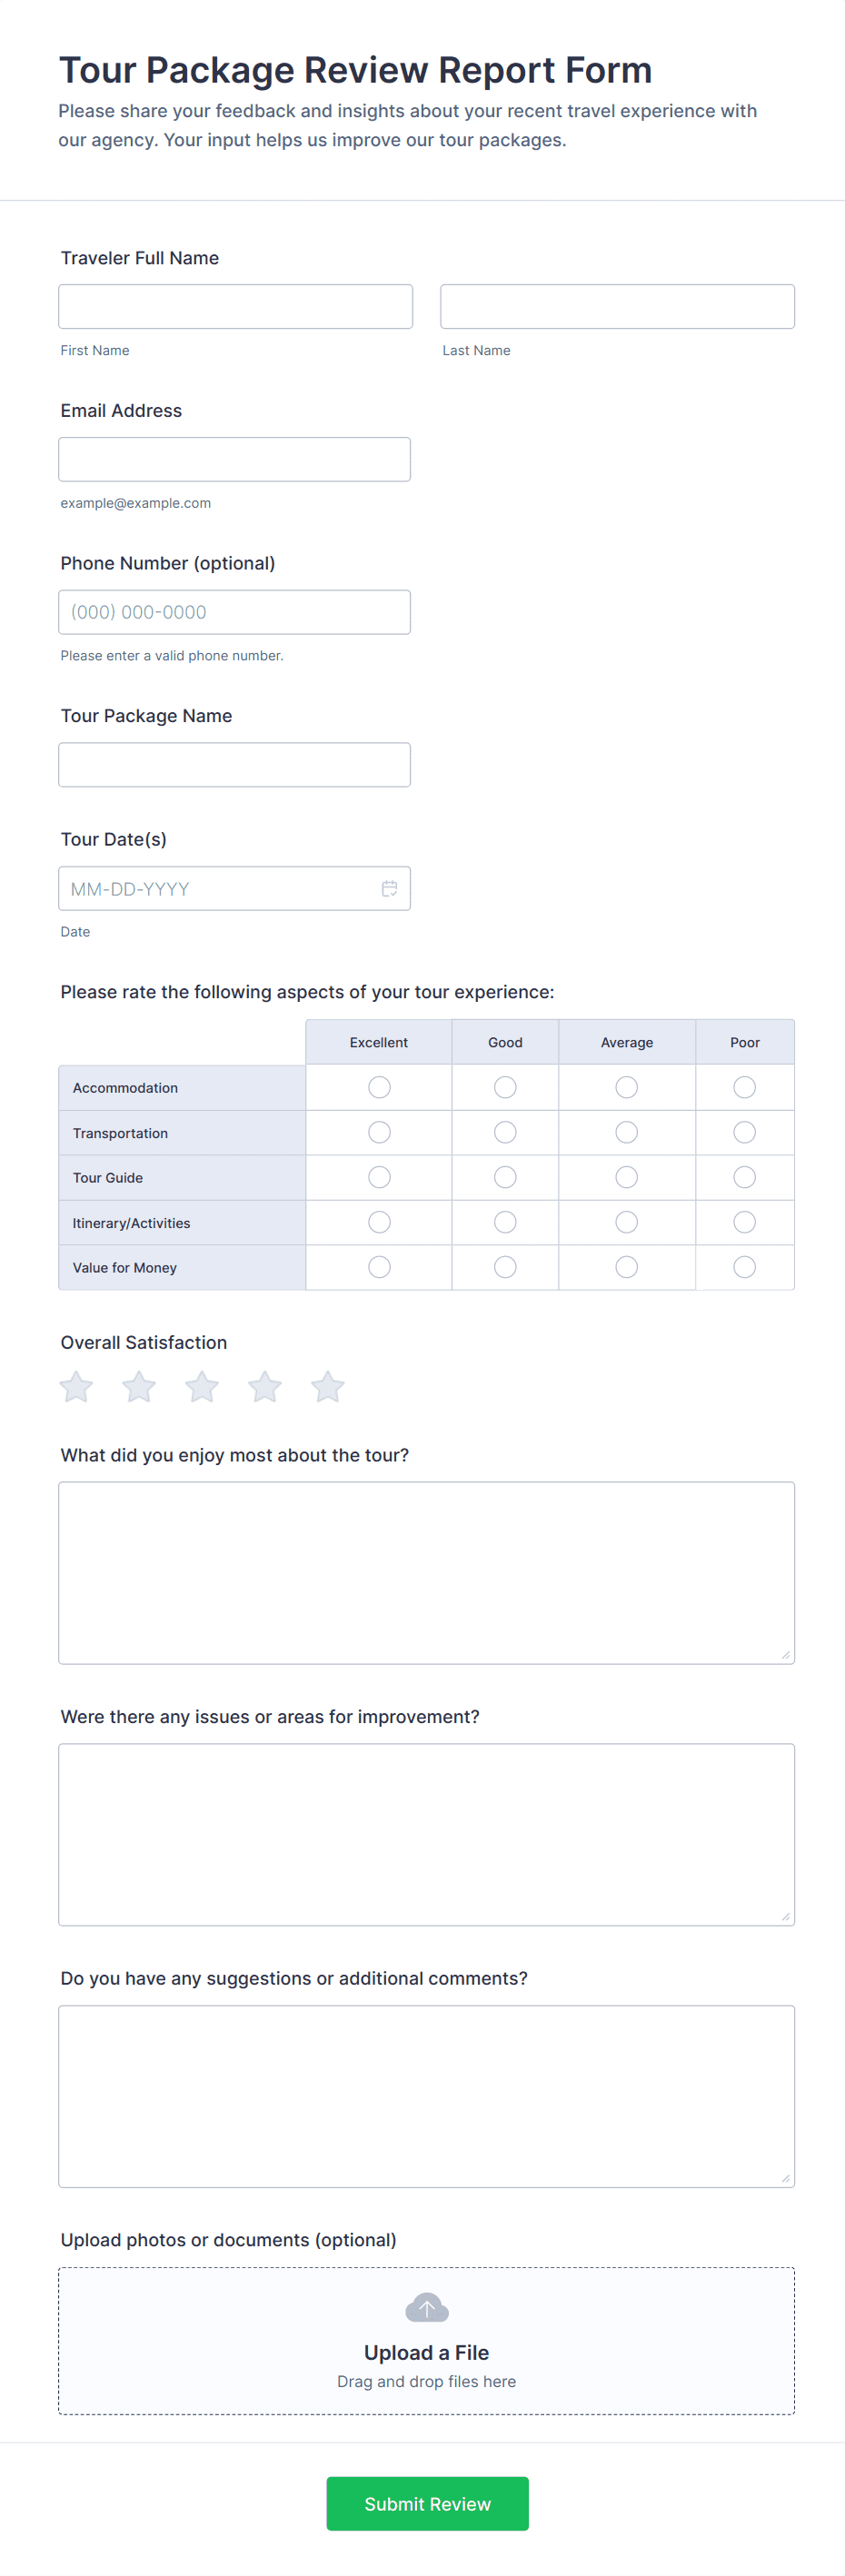Mark Transportation as Good

pyautogui.click(x=505, y=1132)
